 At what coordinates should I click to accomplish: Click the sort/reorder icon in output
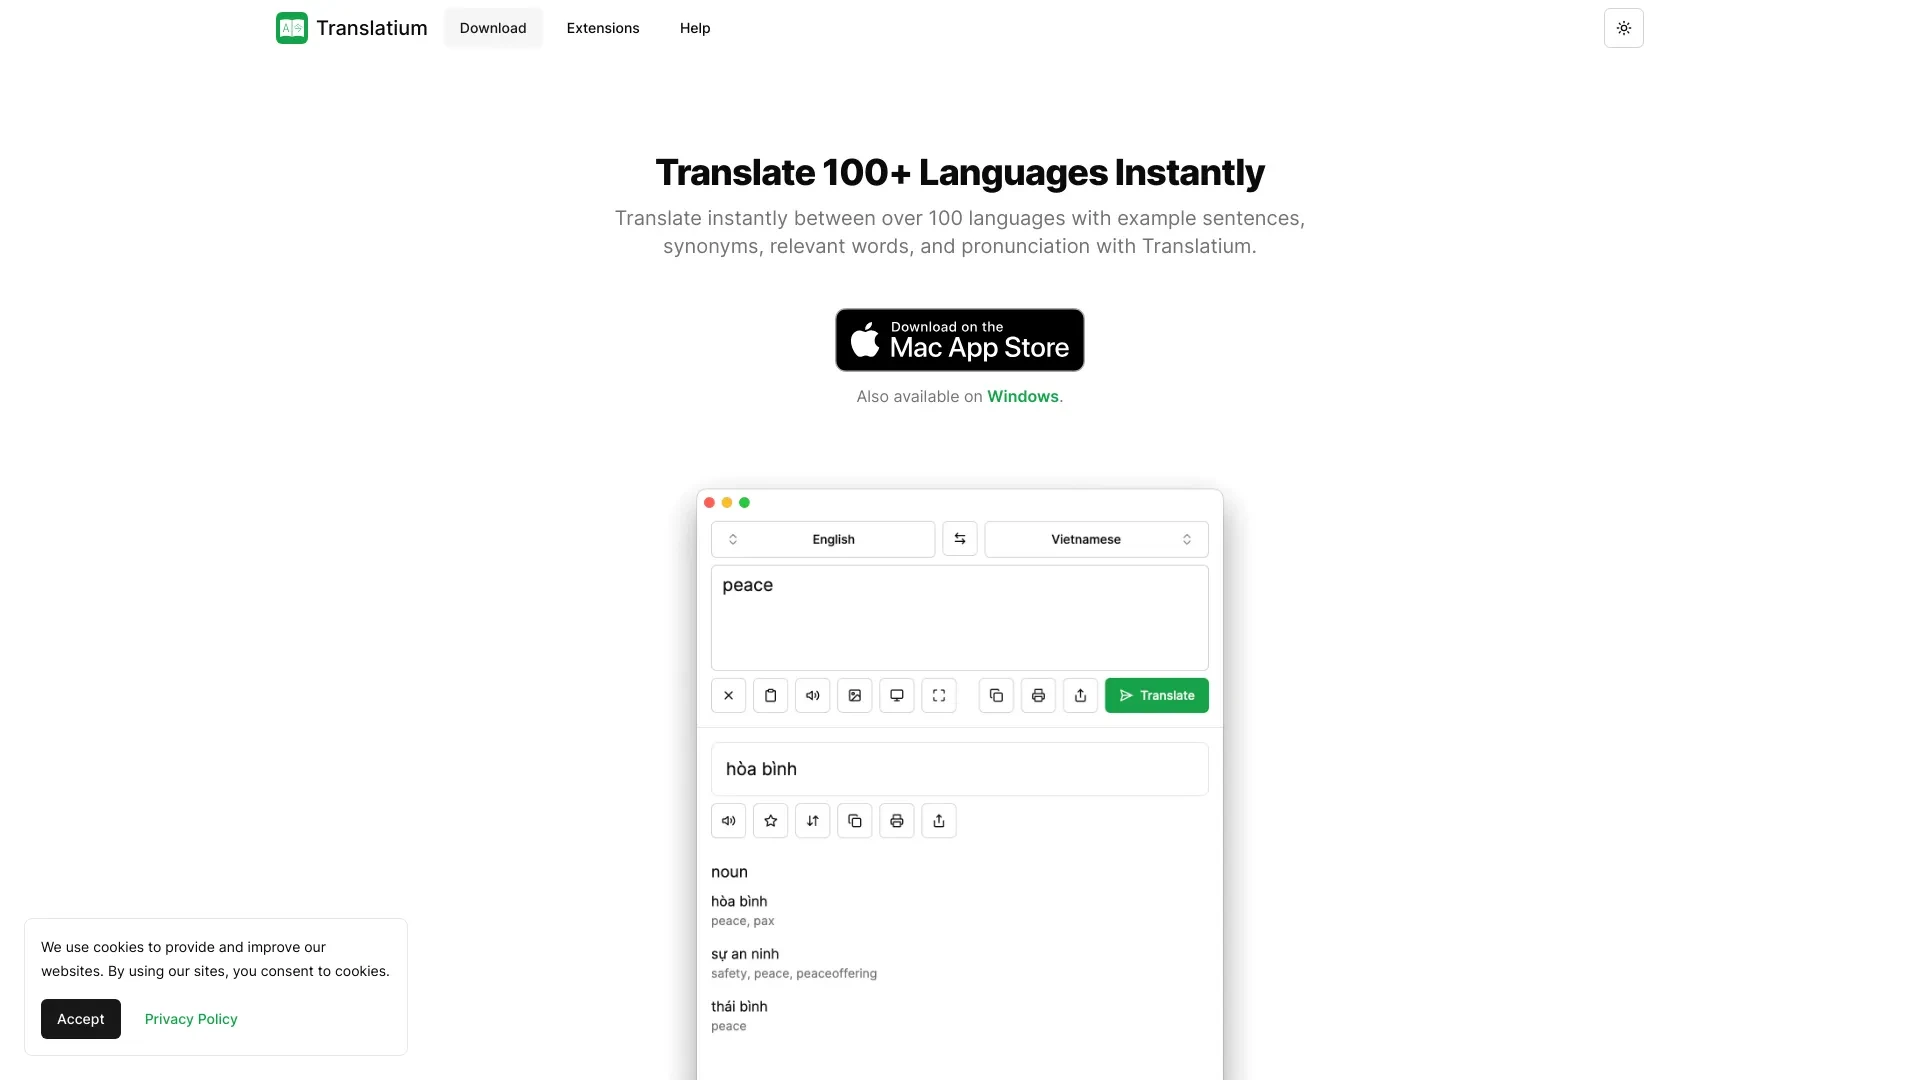click(812, 820)
